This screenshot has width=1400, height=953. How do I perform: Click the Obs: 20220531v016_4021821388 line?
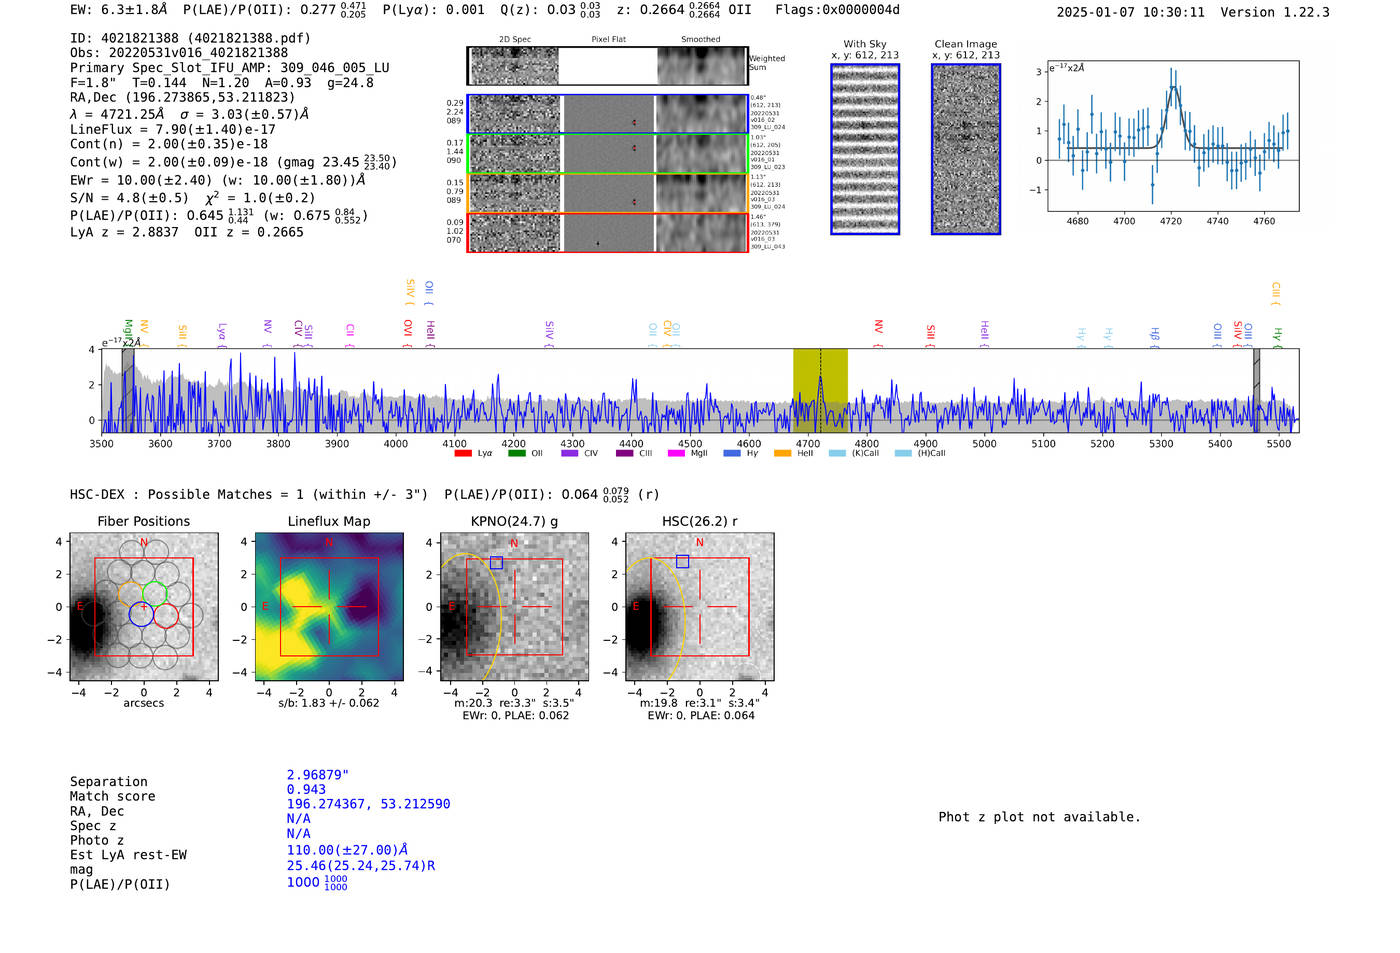pyautogui.click(x=179, y=53)
